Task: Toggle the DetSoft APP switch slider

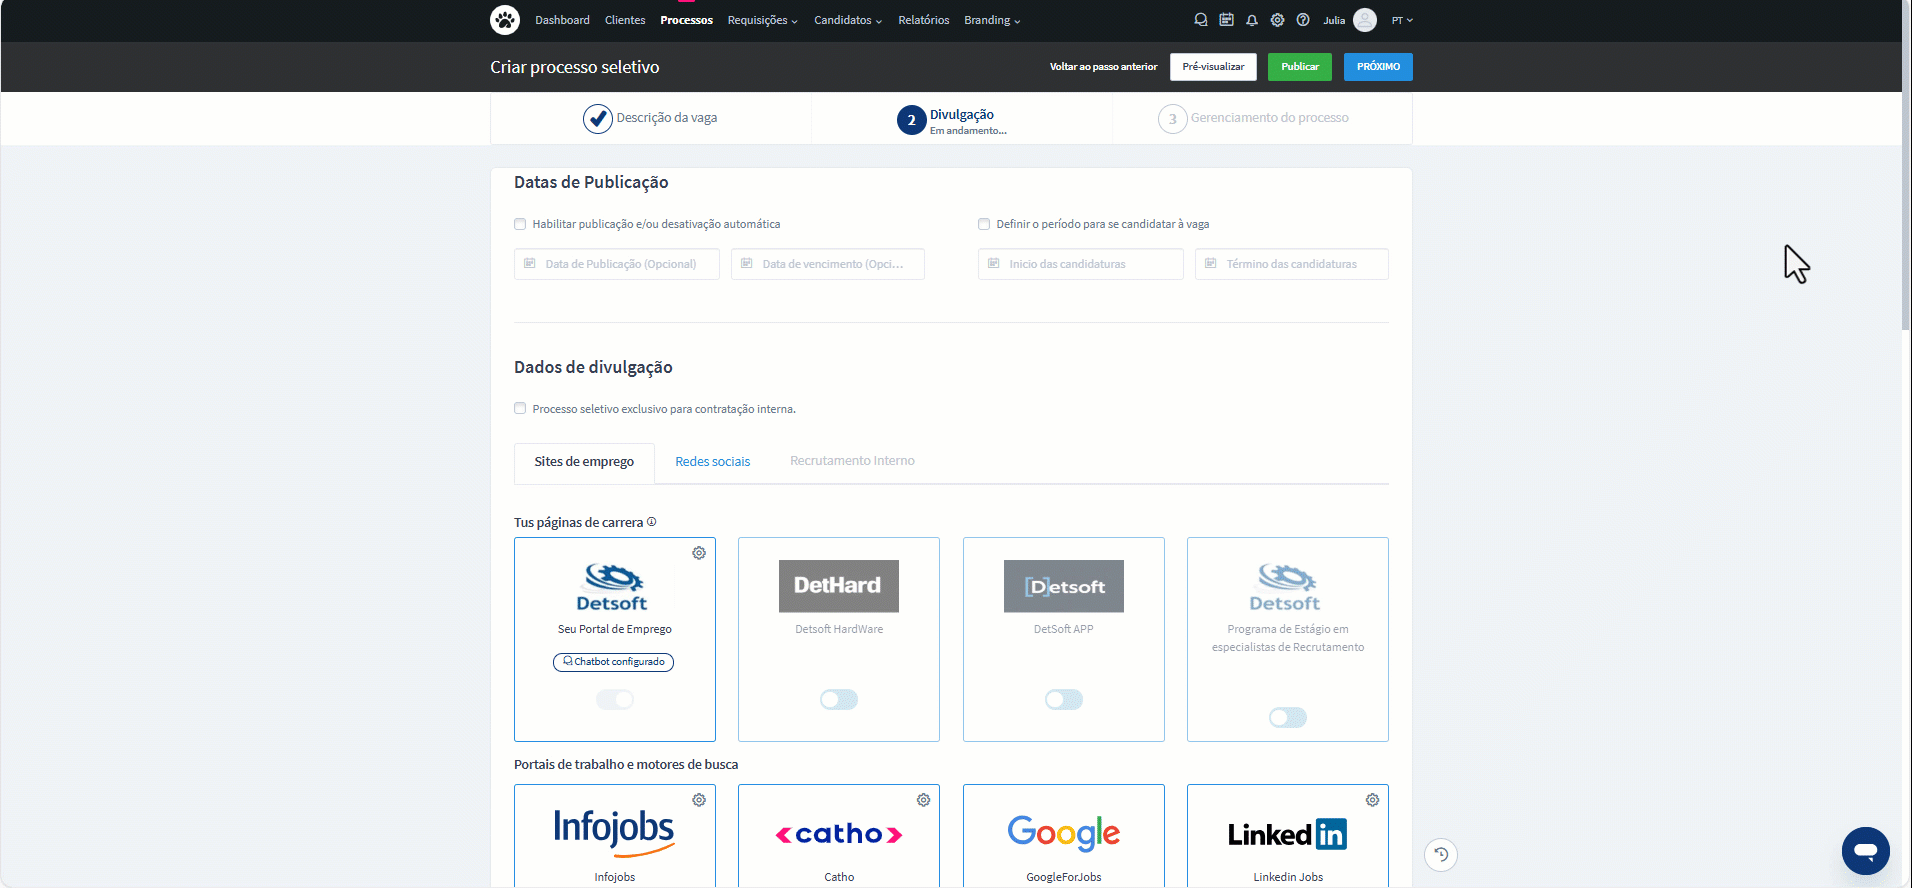Action: coord(1063,700)
